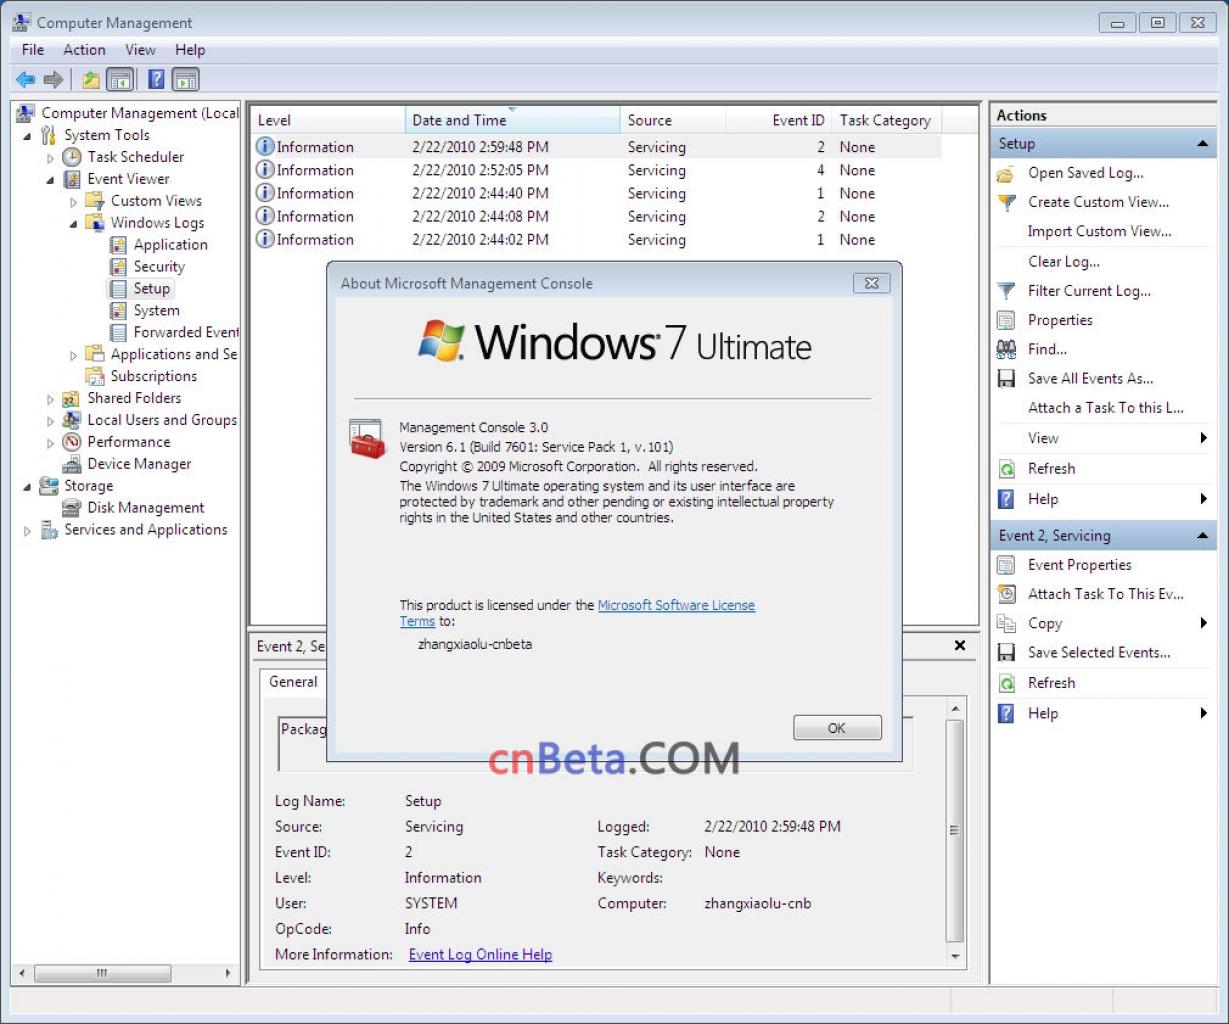Click the Attach Task To This Event icon

[1006, 595]
